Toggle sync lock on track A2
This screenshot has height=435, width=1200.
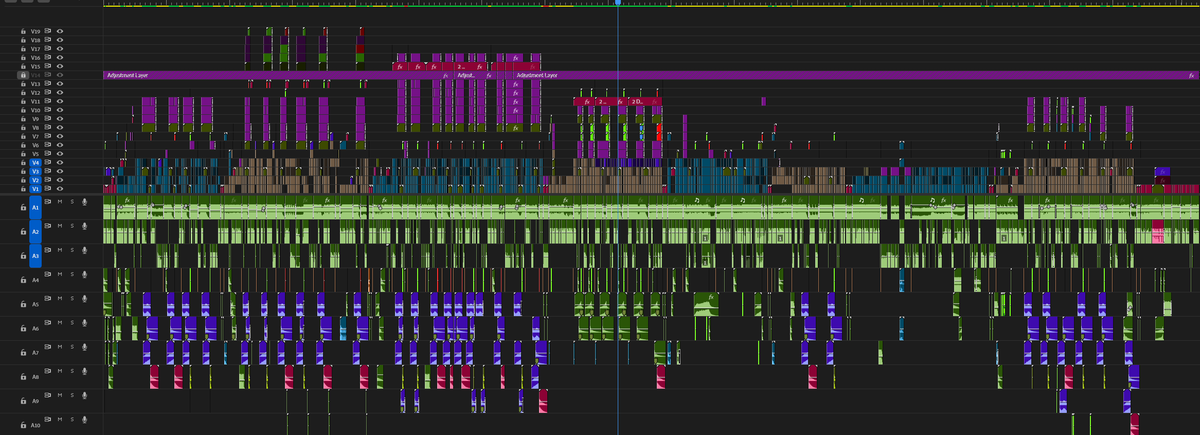pyautogui.click(x=47, y=225)
